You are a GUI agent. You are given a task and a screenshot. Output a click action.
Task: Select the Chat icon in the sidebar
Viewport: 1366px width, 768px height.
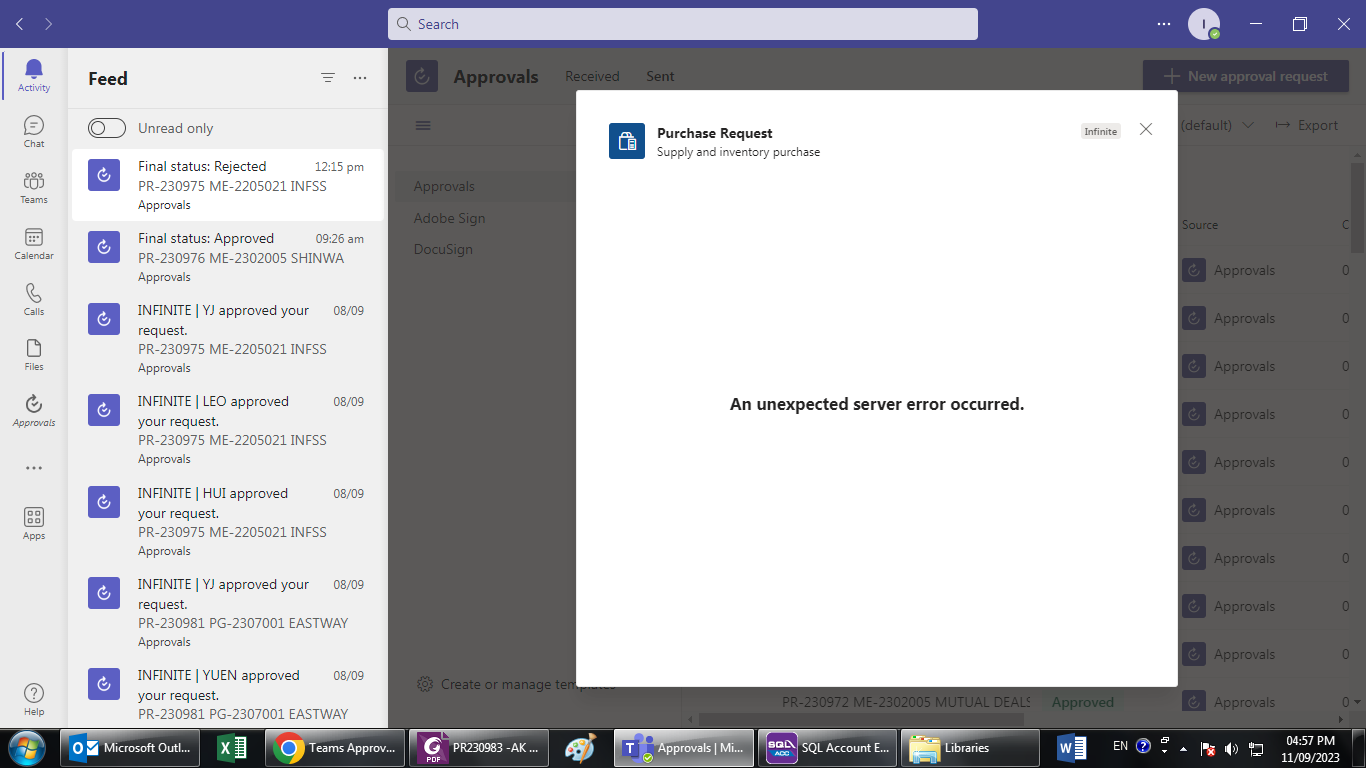tap(33, 128)
